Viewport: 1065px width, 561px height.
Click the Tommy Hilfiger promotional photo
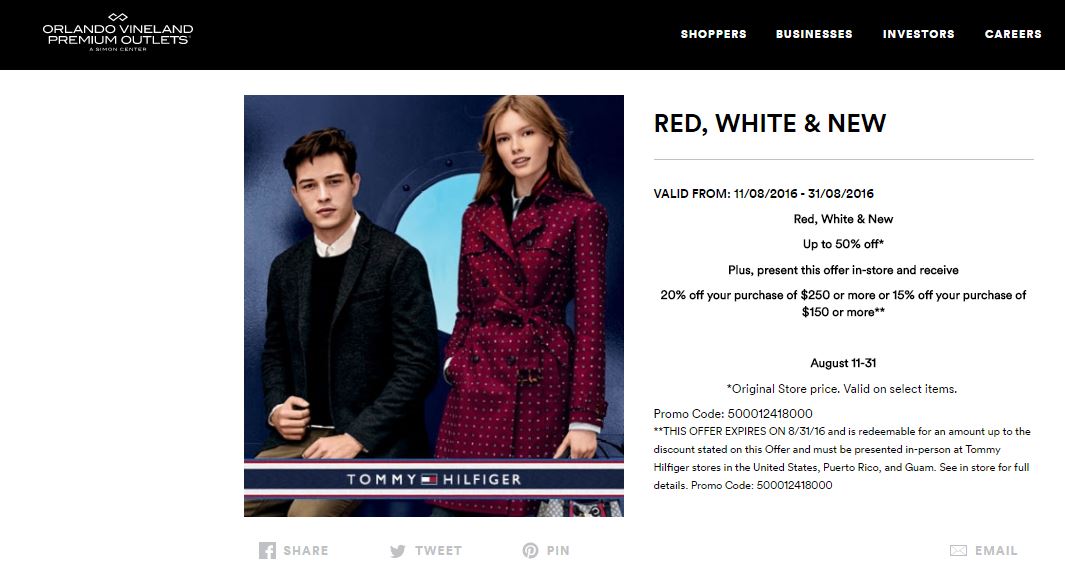[x=434, y=306]
